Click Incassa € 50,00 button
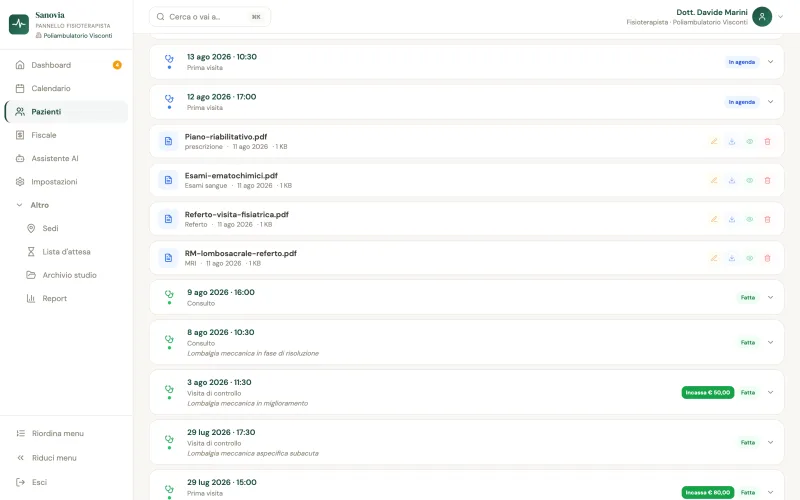 [x=708, y=392]
